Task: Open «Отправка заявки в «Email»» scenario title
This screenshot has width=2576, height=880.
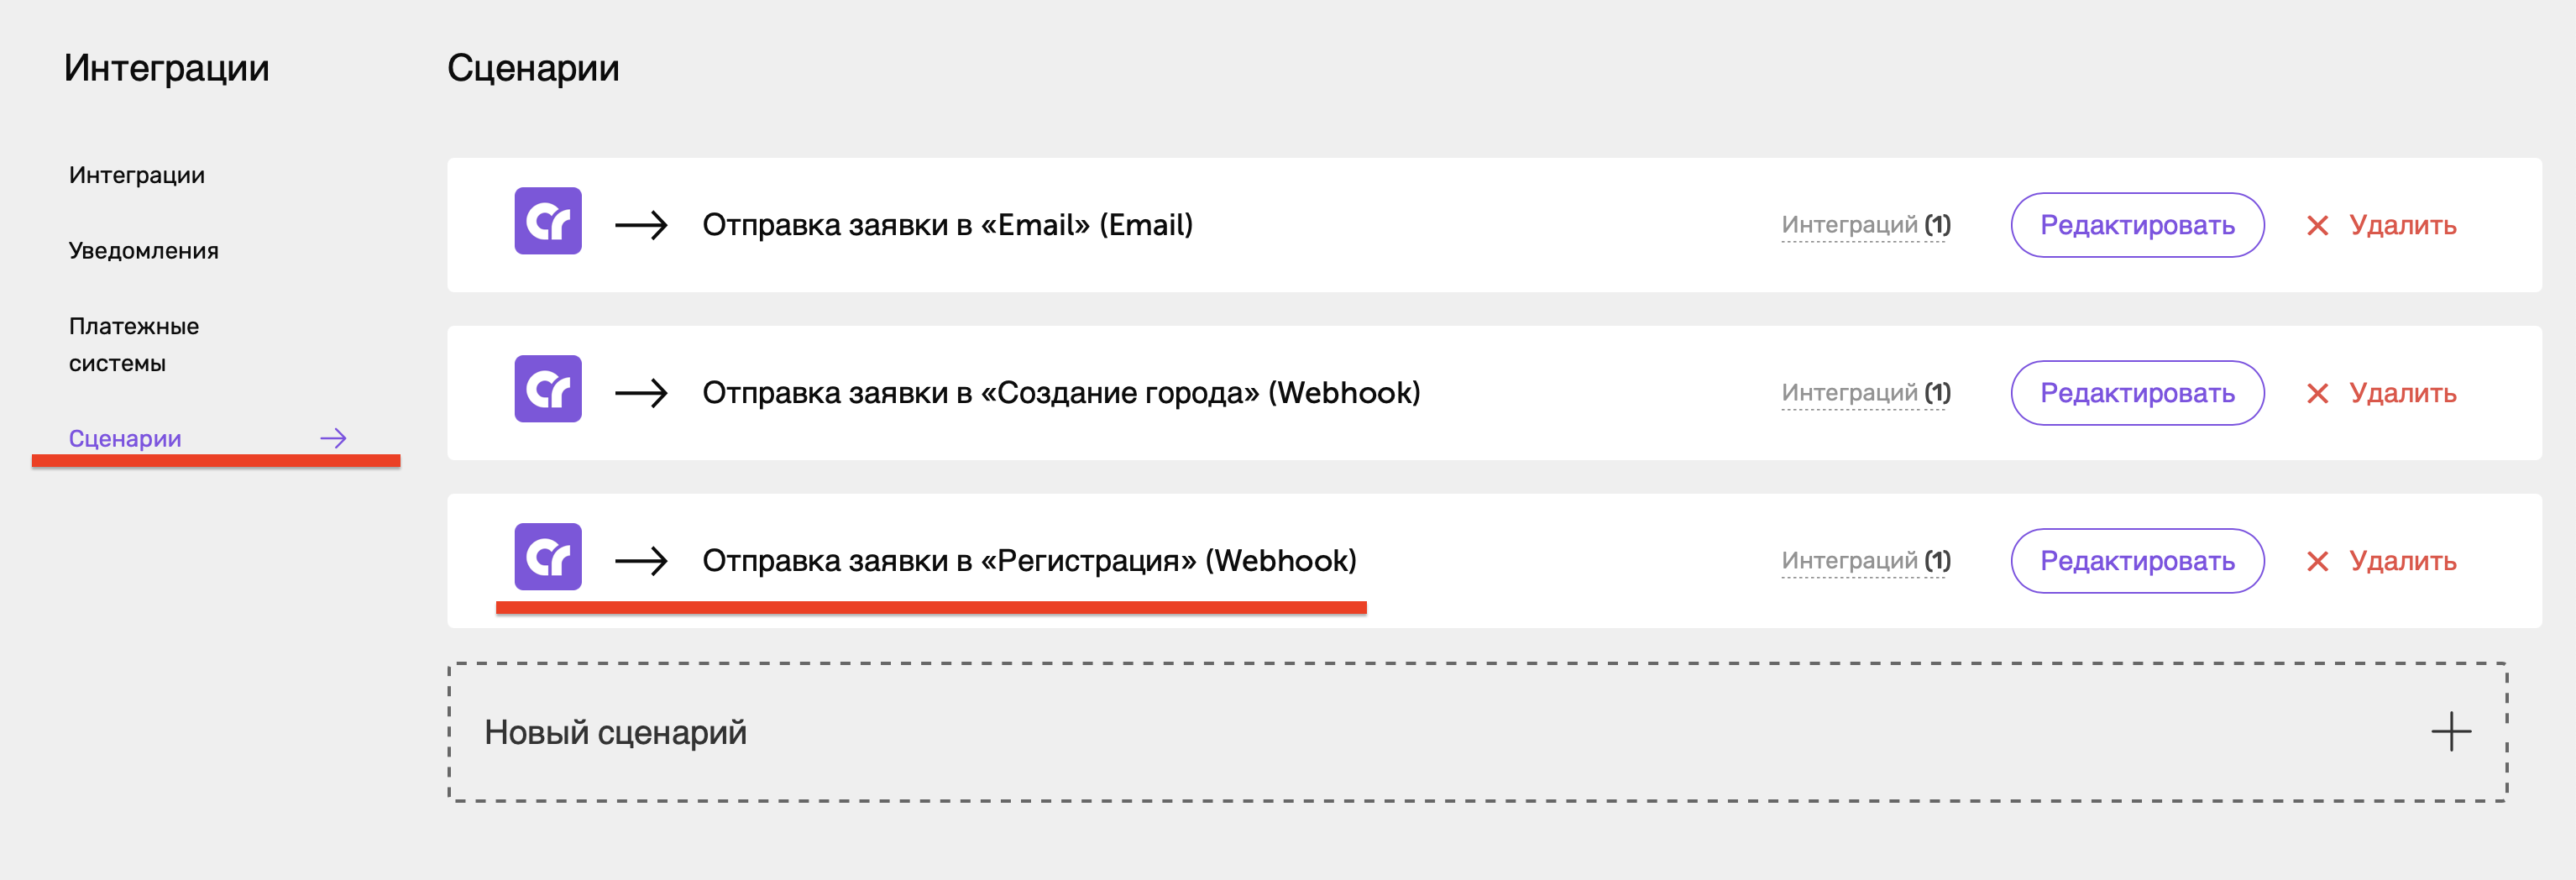Action: tap(947, 225)
